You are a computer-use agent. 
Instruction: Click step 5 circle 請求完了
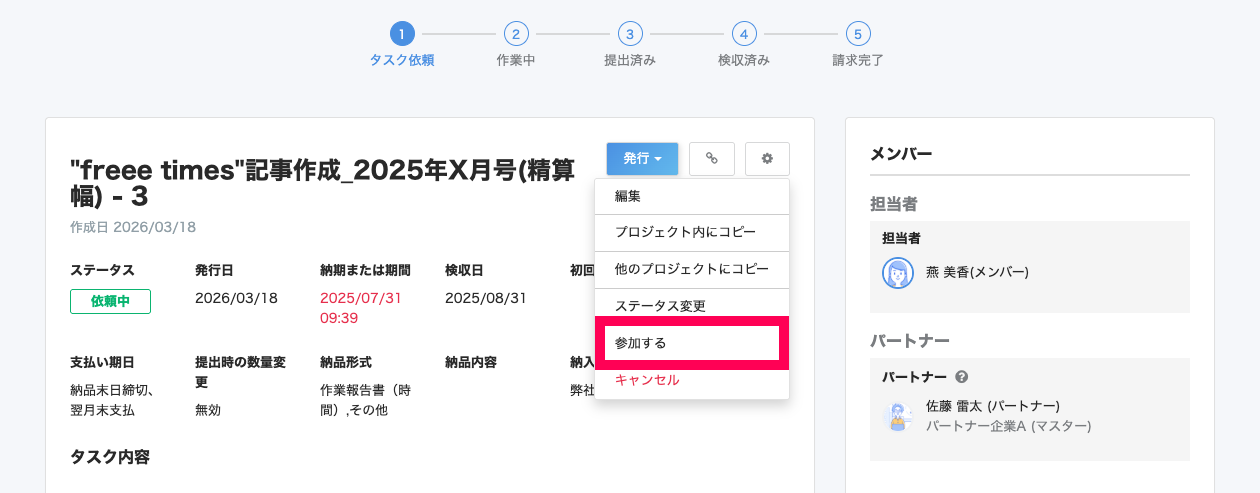tap(857, 34)
